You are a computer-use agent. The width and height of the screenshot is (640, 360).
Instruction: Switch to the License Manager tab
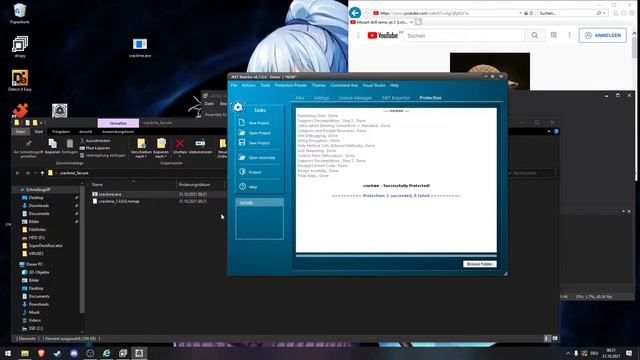pyautogui.click(x=355, y=98)
